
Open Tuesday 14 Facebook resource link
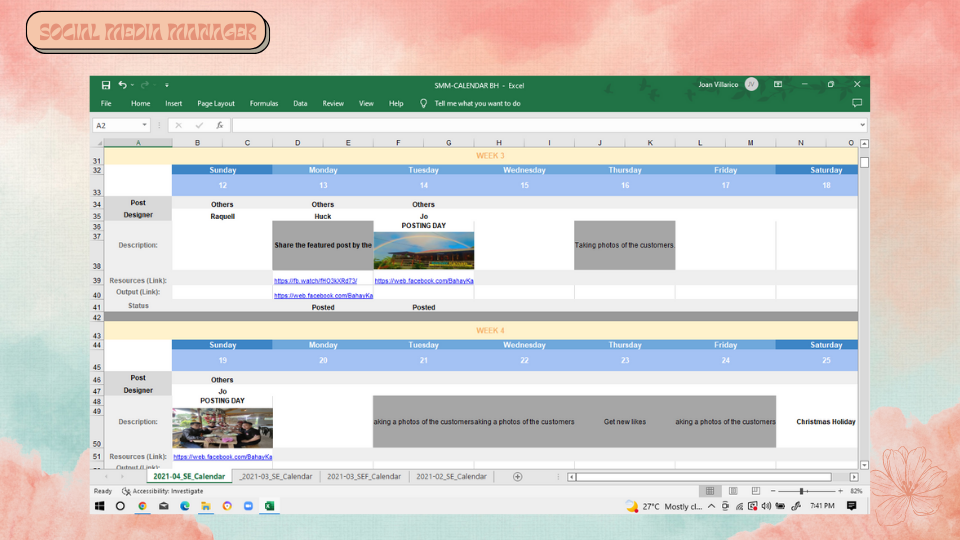click(424, 280)
